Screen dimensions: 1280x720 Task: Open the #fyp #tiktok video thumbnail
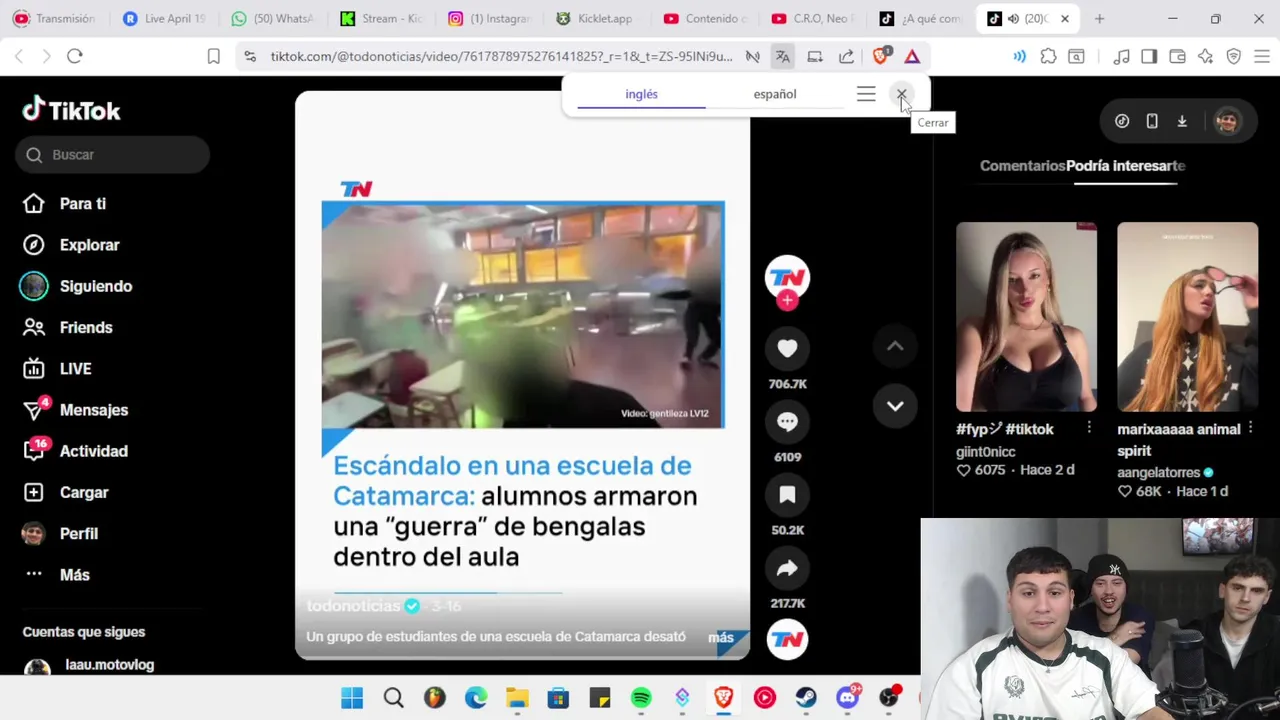[x=1026, y=317]
